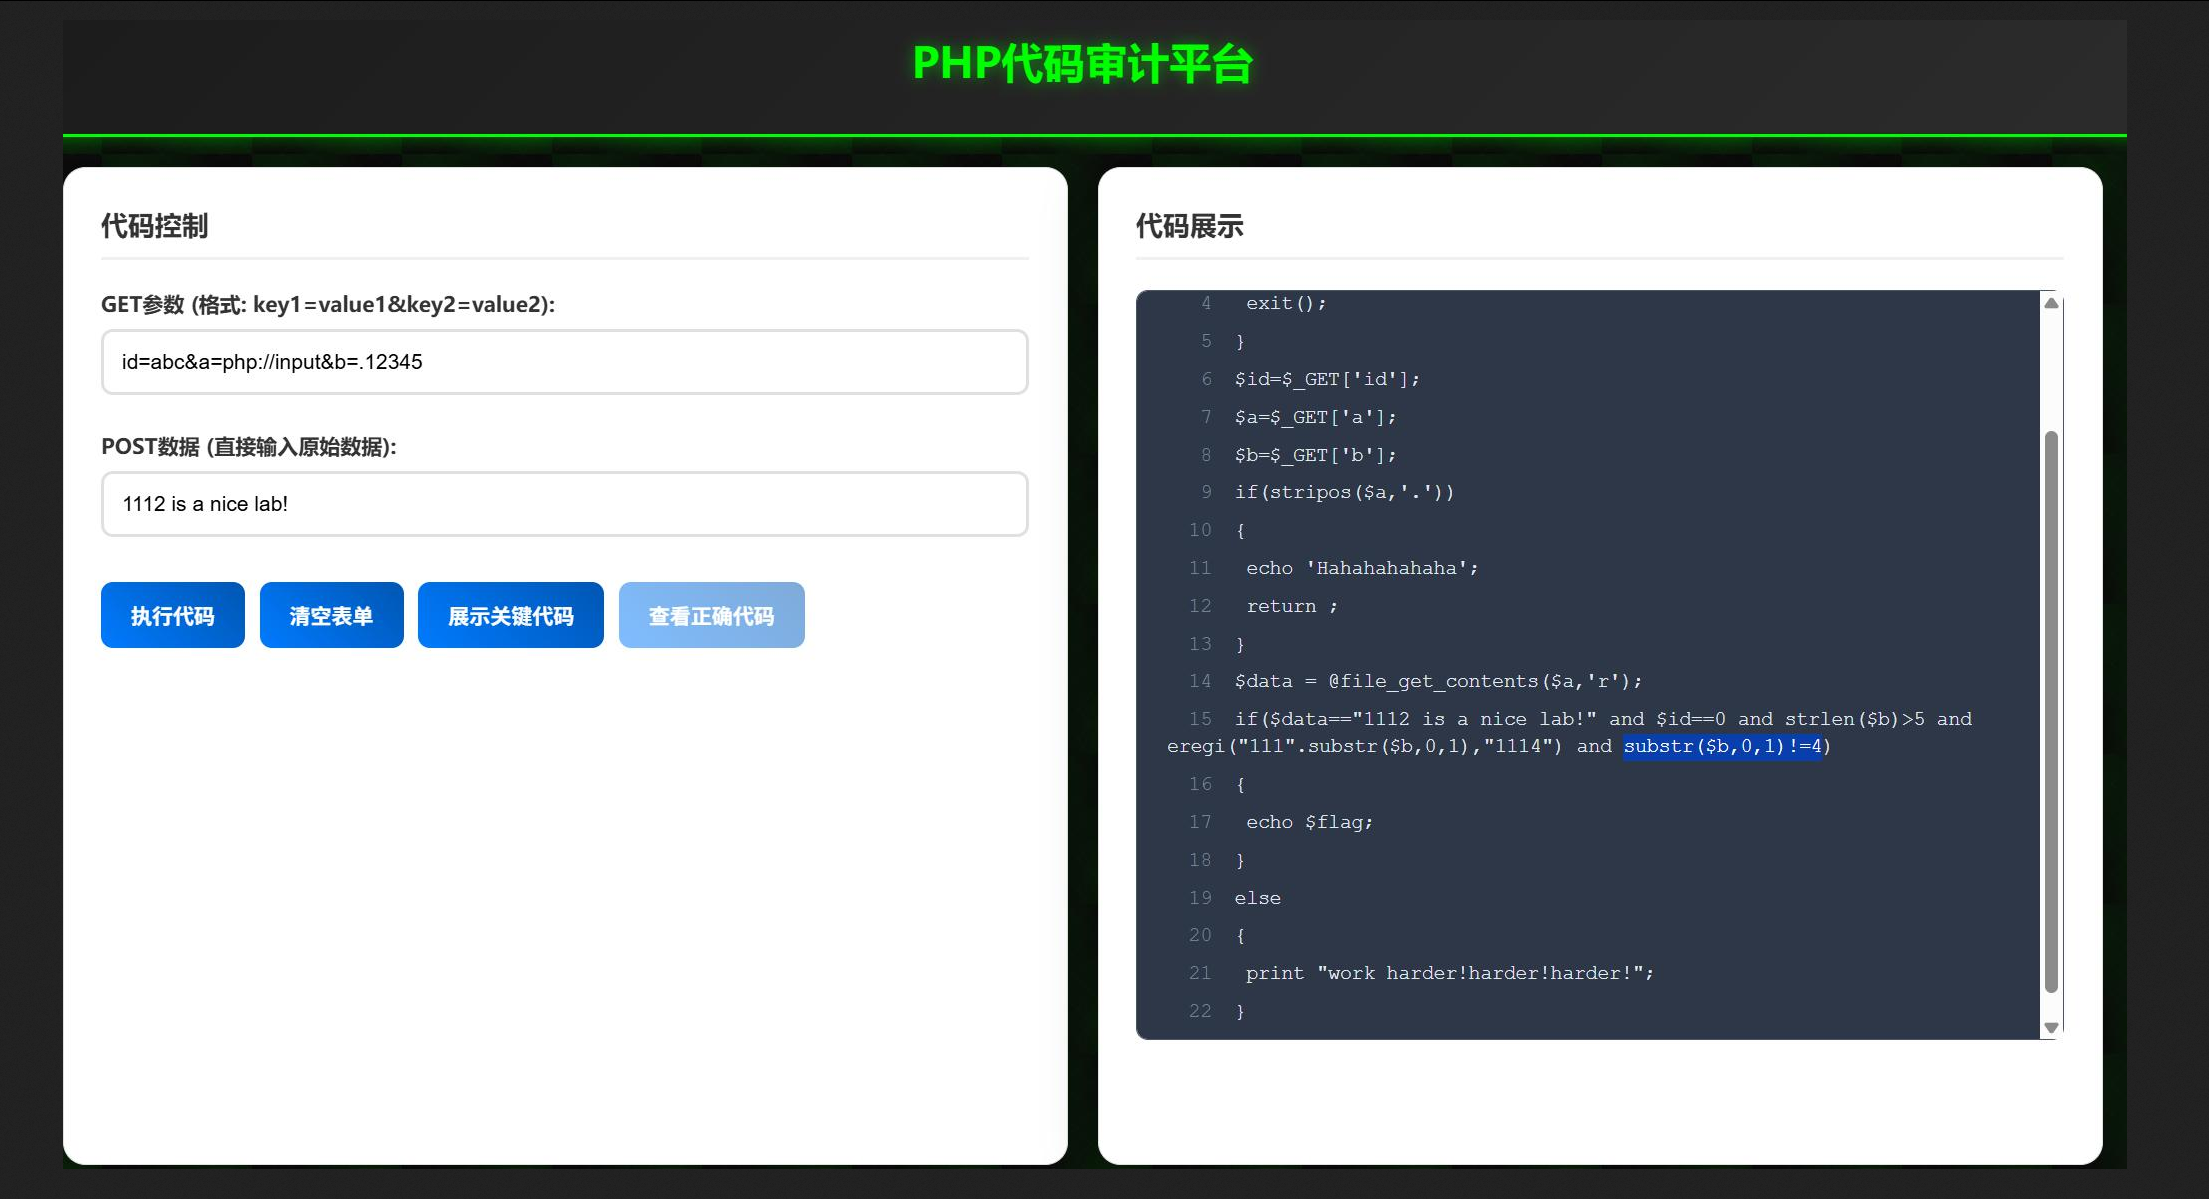This screenshot has width=2209, height=1199.
Task: Click the PHP代码审计平台 title
Action: click(1082, 64)
